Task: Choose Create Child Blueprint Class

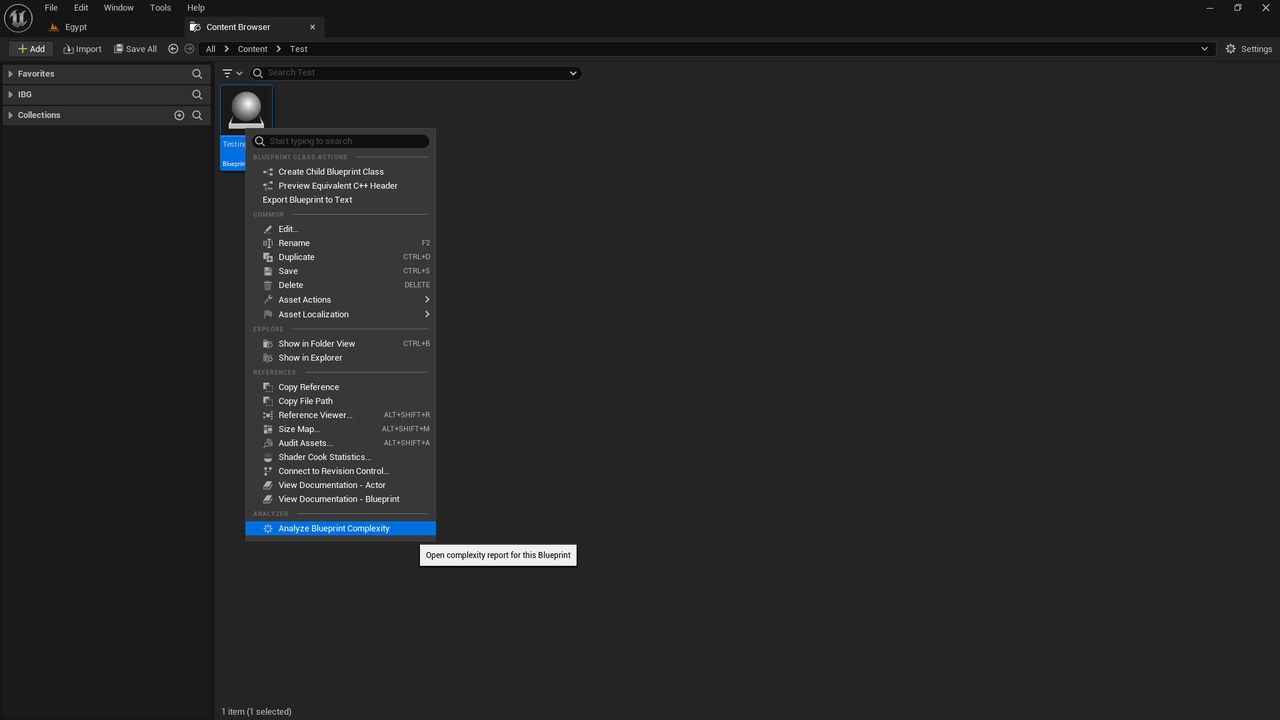Action: click(340, 172)
